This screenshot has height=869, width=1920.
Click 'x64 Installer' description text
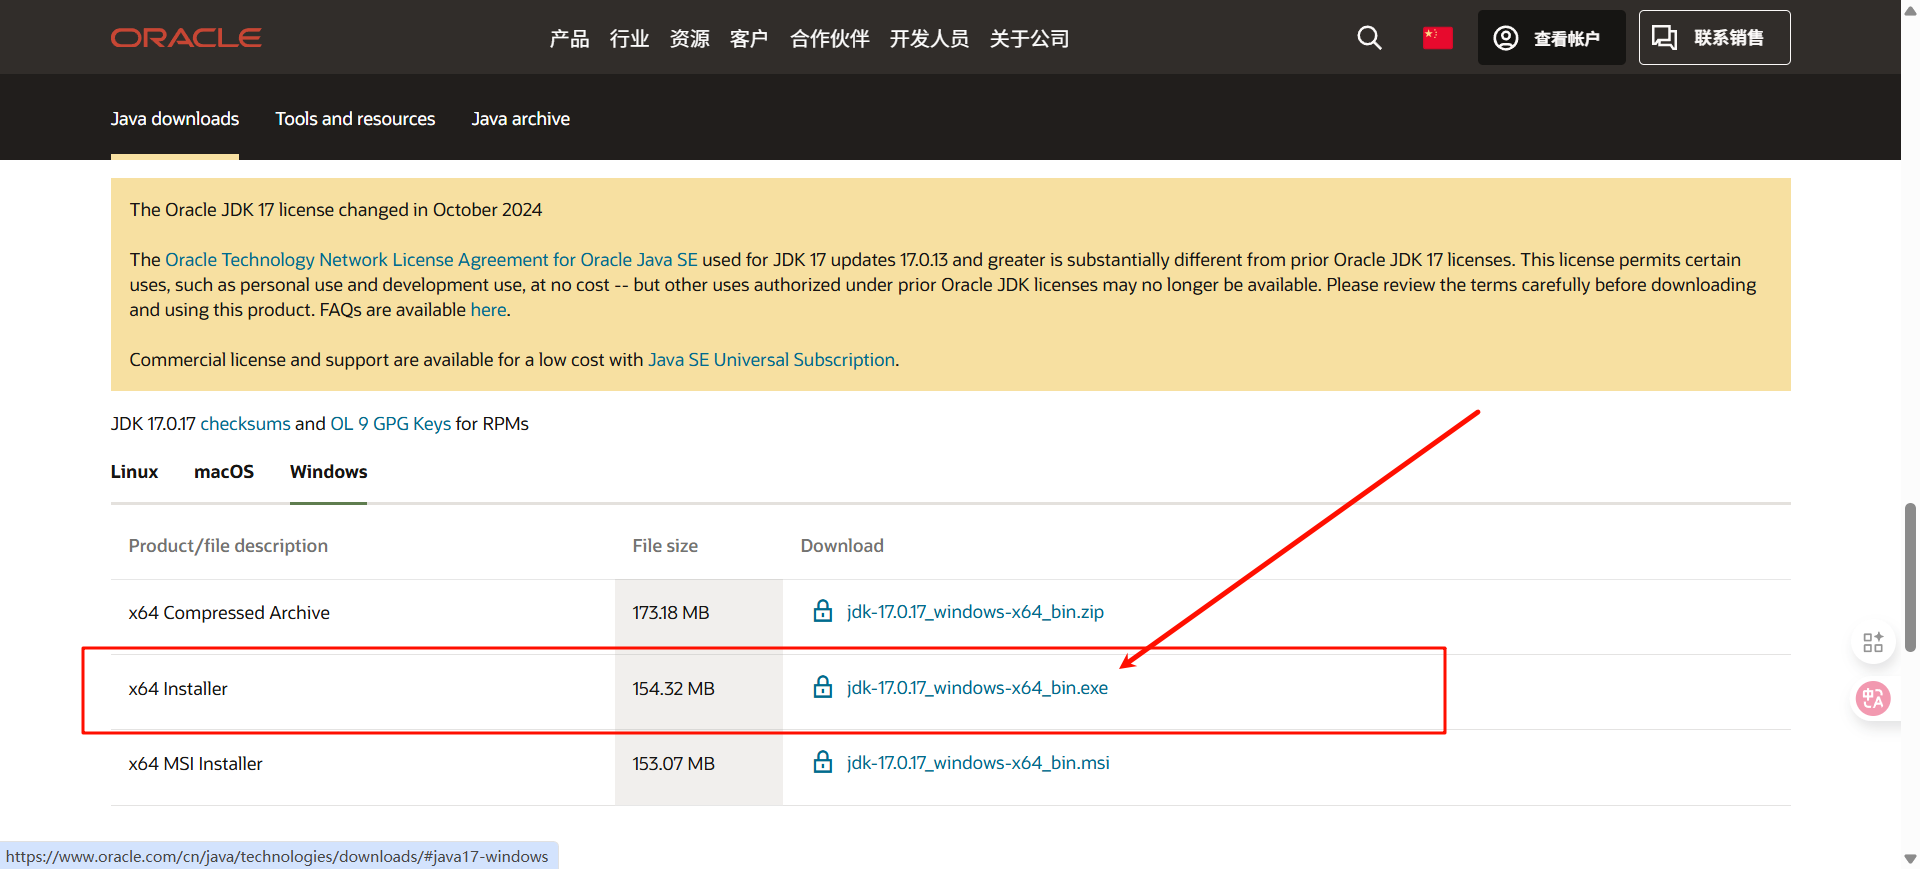pyautogui.click(x=178, y=689)
